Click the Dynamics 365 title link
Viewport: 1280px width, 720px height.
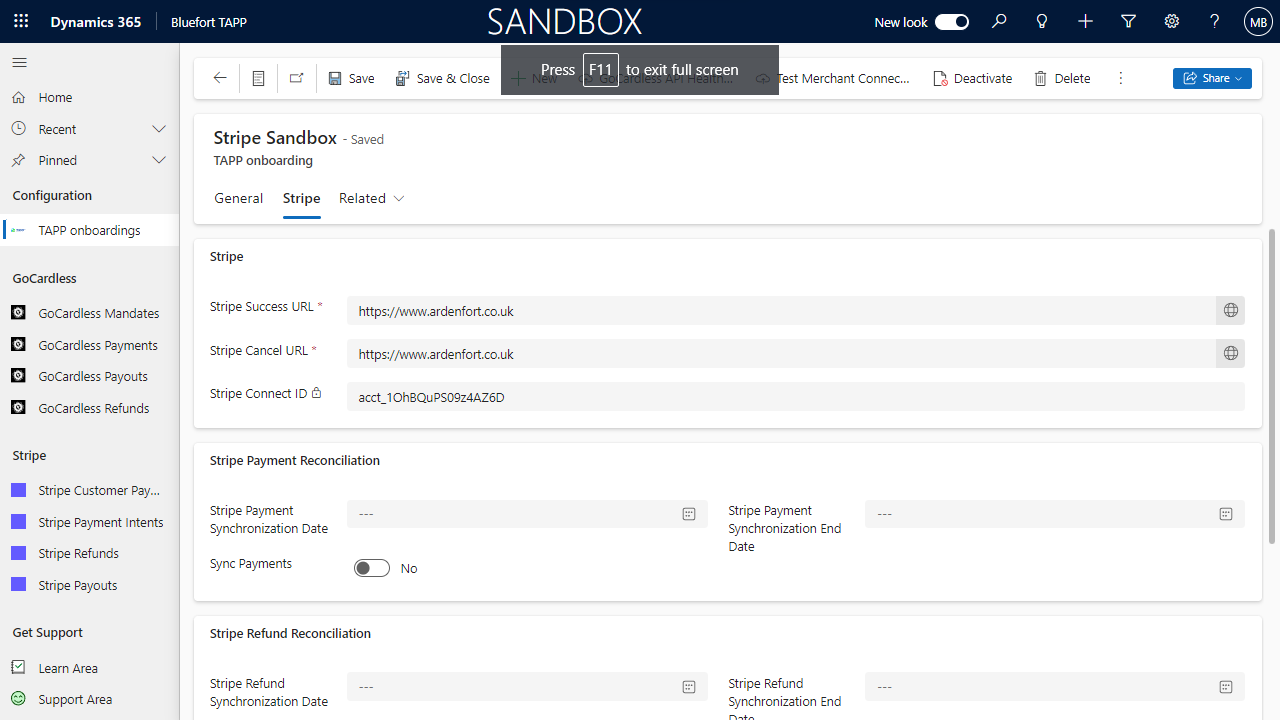(x=96, y=22)
